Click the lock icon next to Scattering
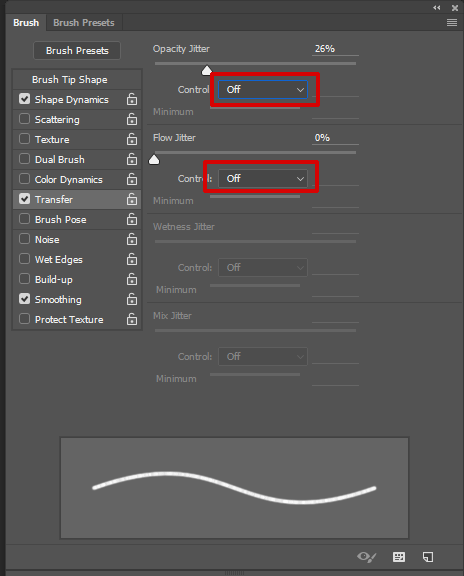This screenshot has width=464, height=576. tap(132, 119)
